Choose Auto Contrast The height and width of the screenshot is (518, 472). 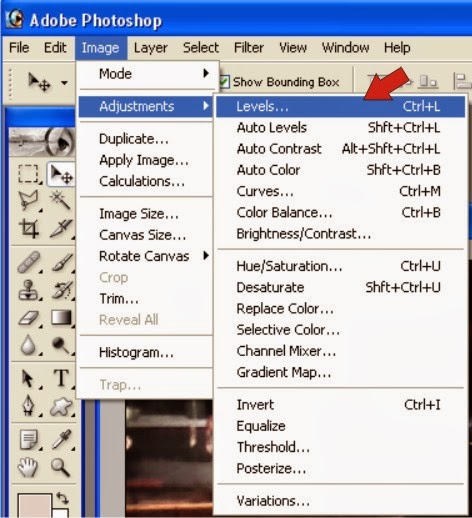(x=341, y=149)
